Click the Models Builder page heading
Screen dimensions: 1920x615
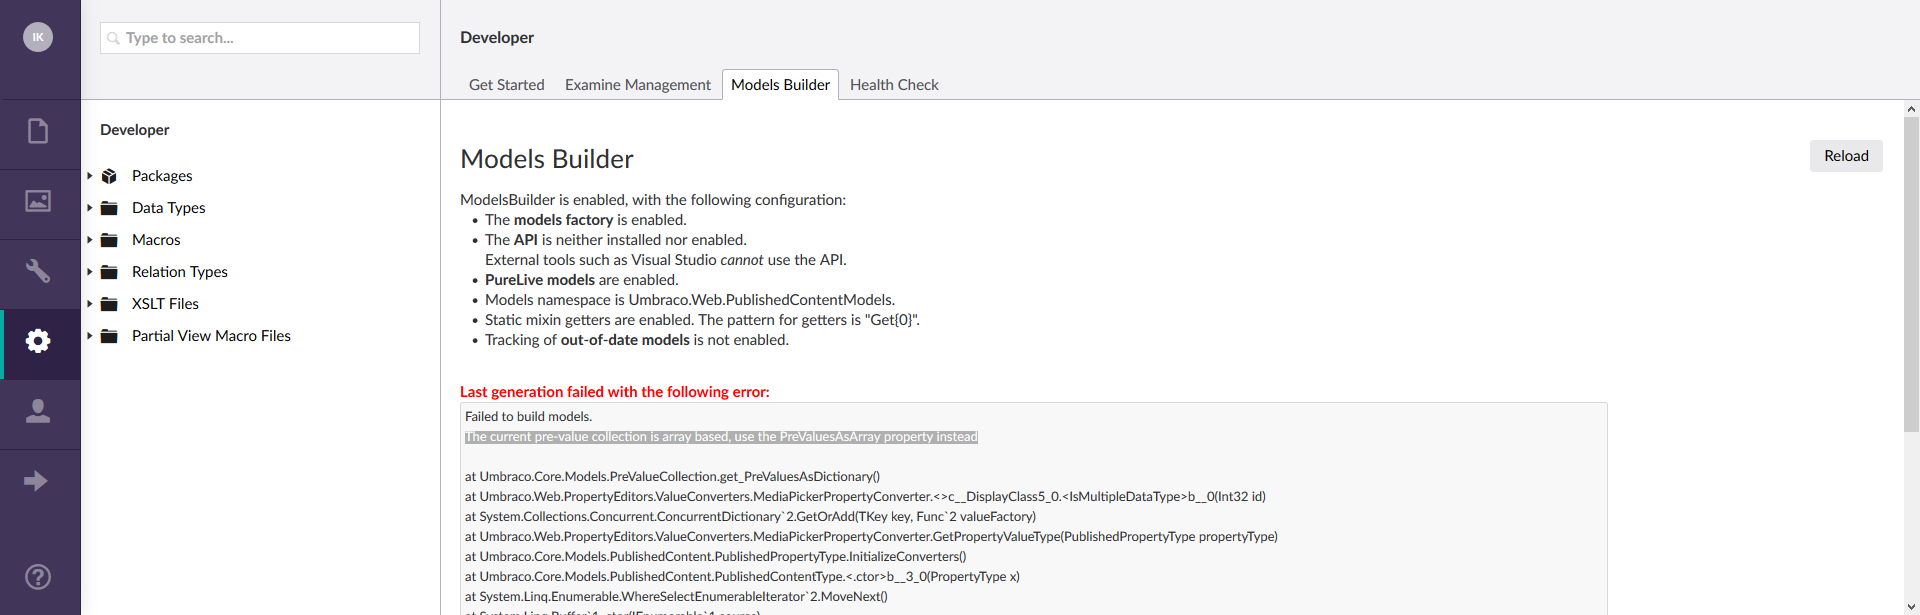coord(547,159)
